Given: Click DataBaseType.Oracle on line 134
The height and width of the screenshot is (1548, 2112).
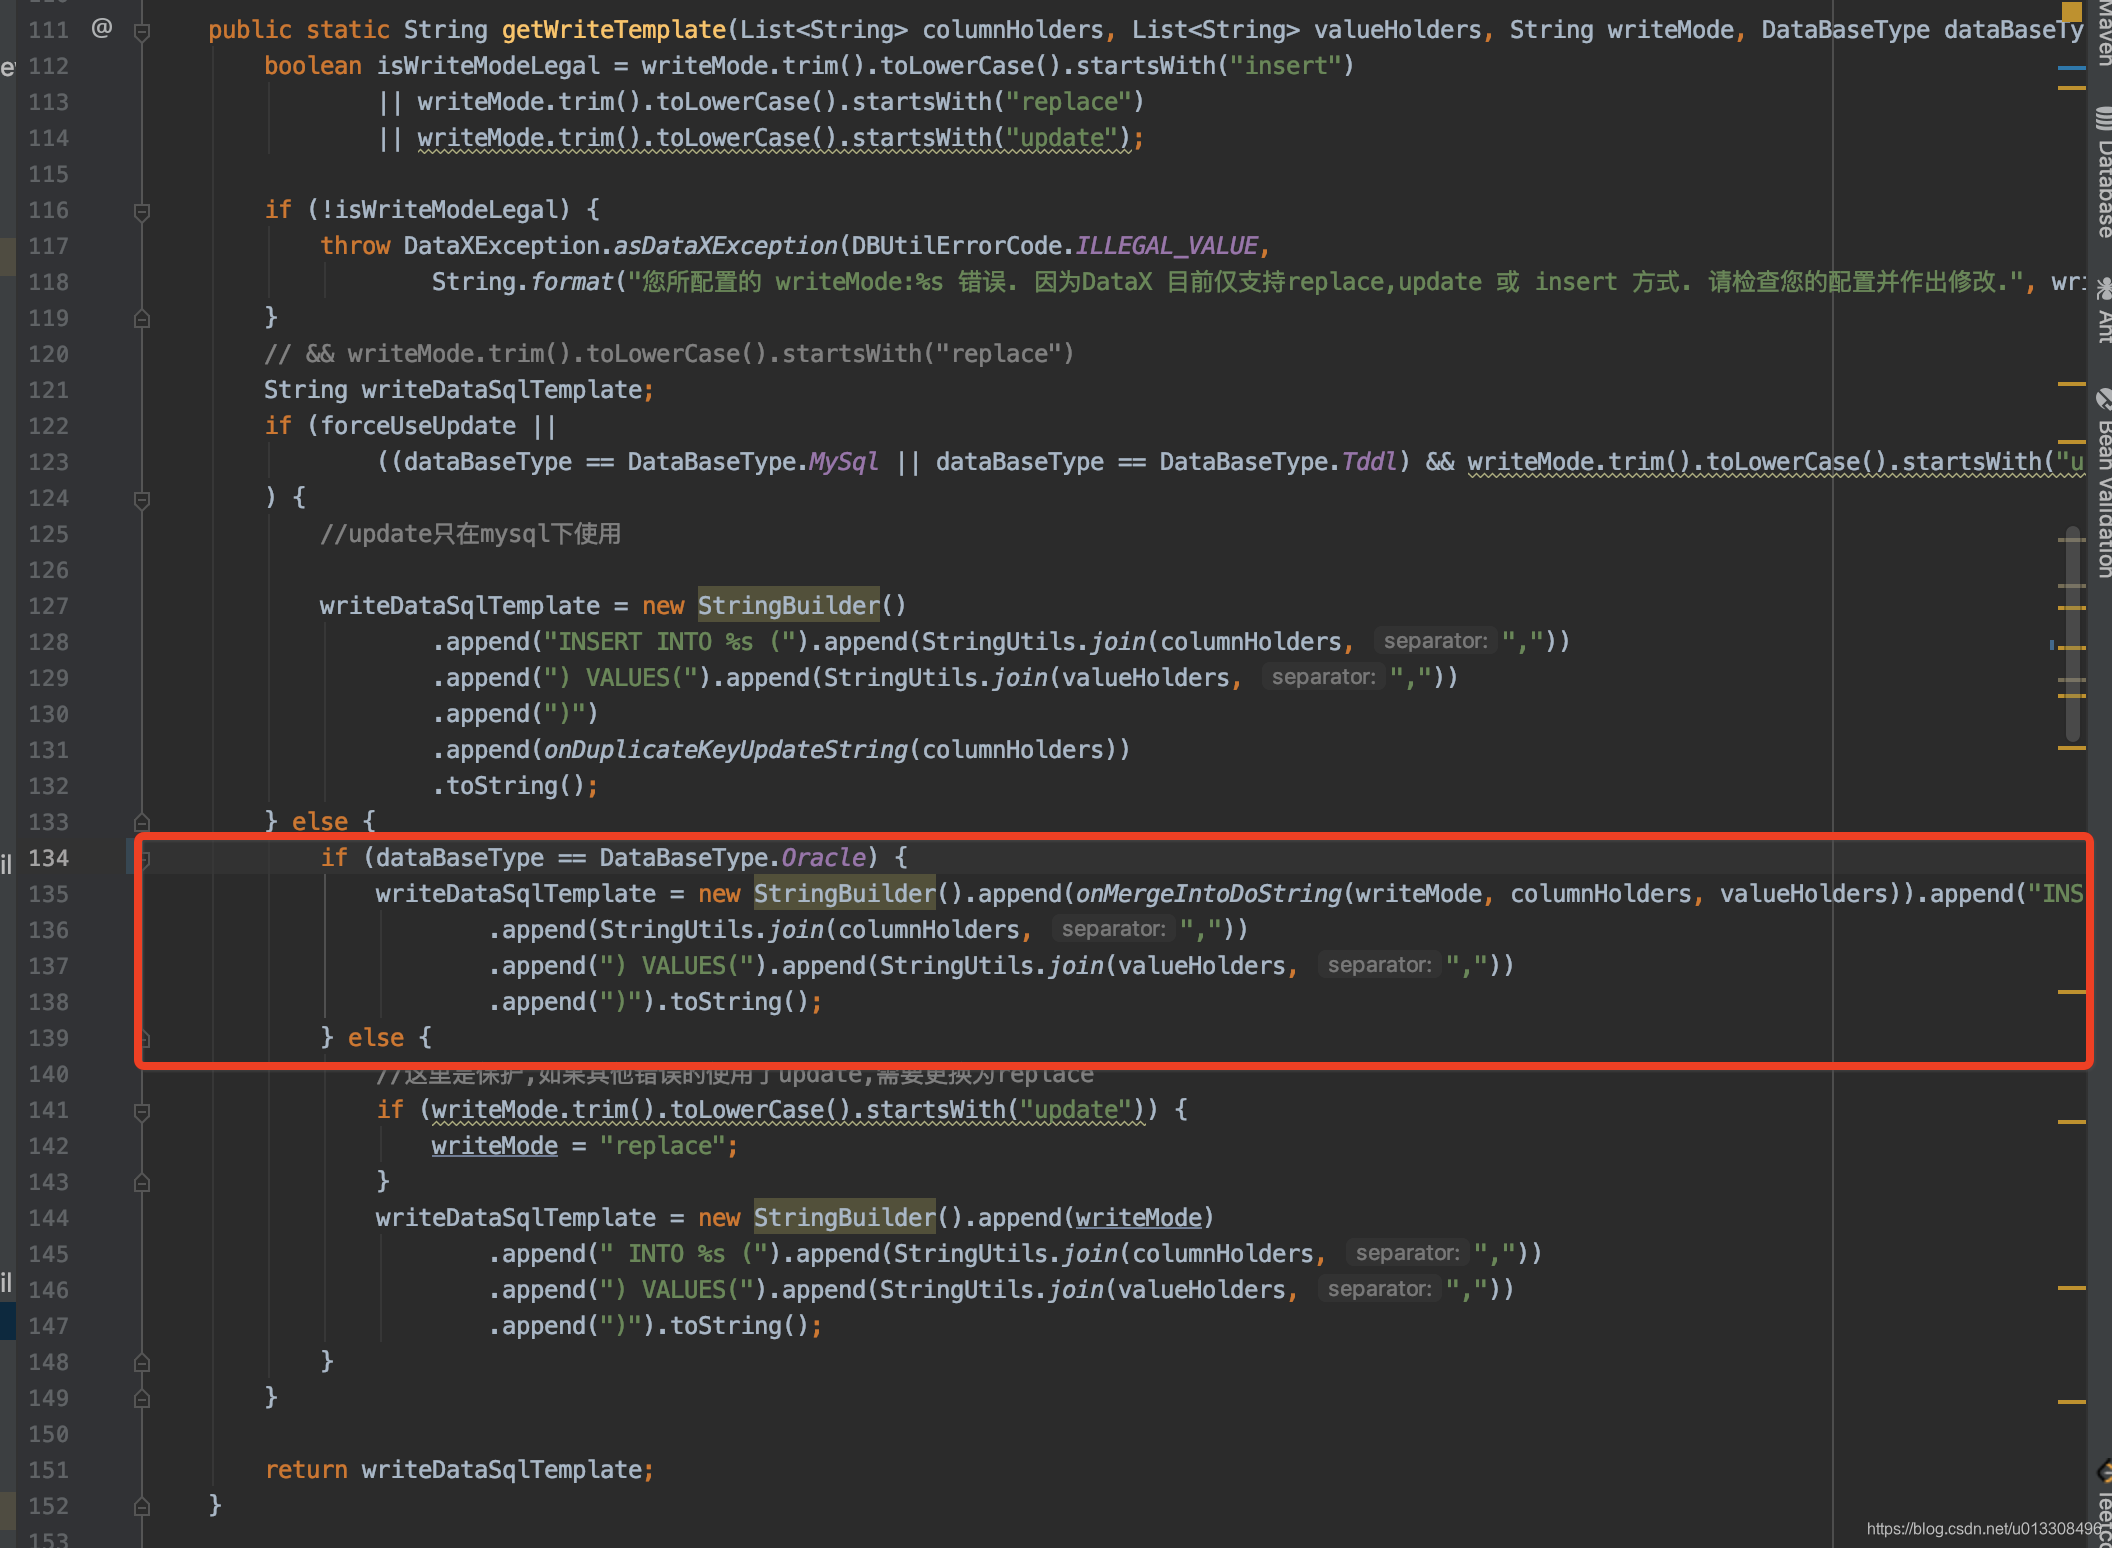Looking at the screenshot, I should 732,858.
